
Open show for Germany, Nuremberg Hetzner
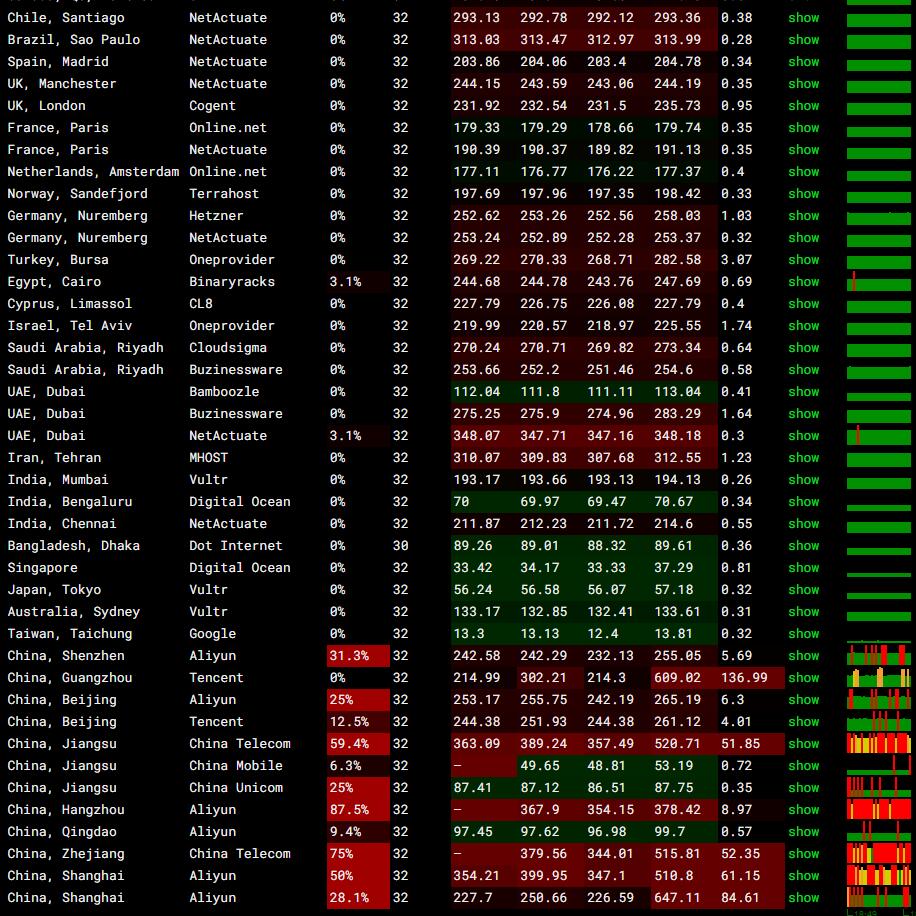[803, 216]
